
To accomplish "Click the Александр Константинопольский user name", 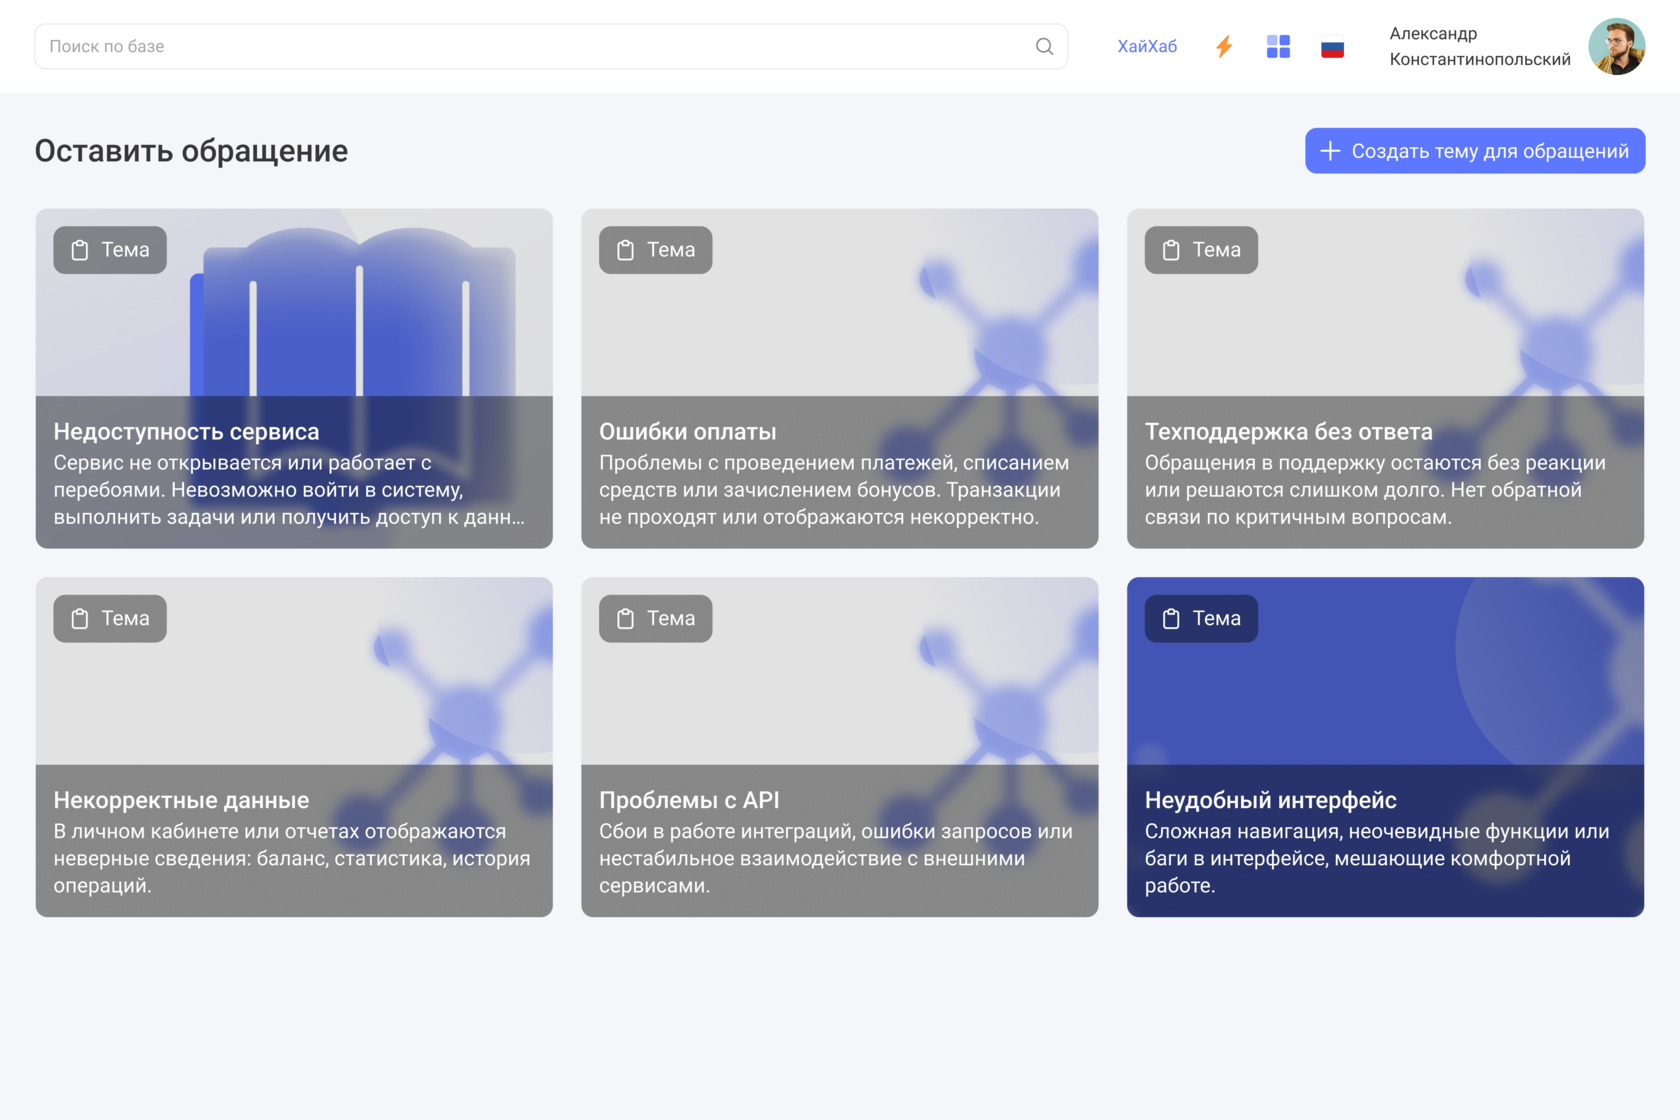I will pos(1479,46).
